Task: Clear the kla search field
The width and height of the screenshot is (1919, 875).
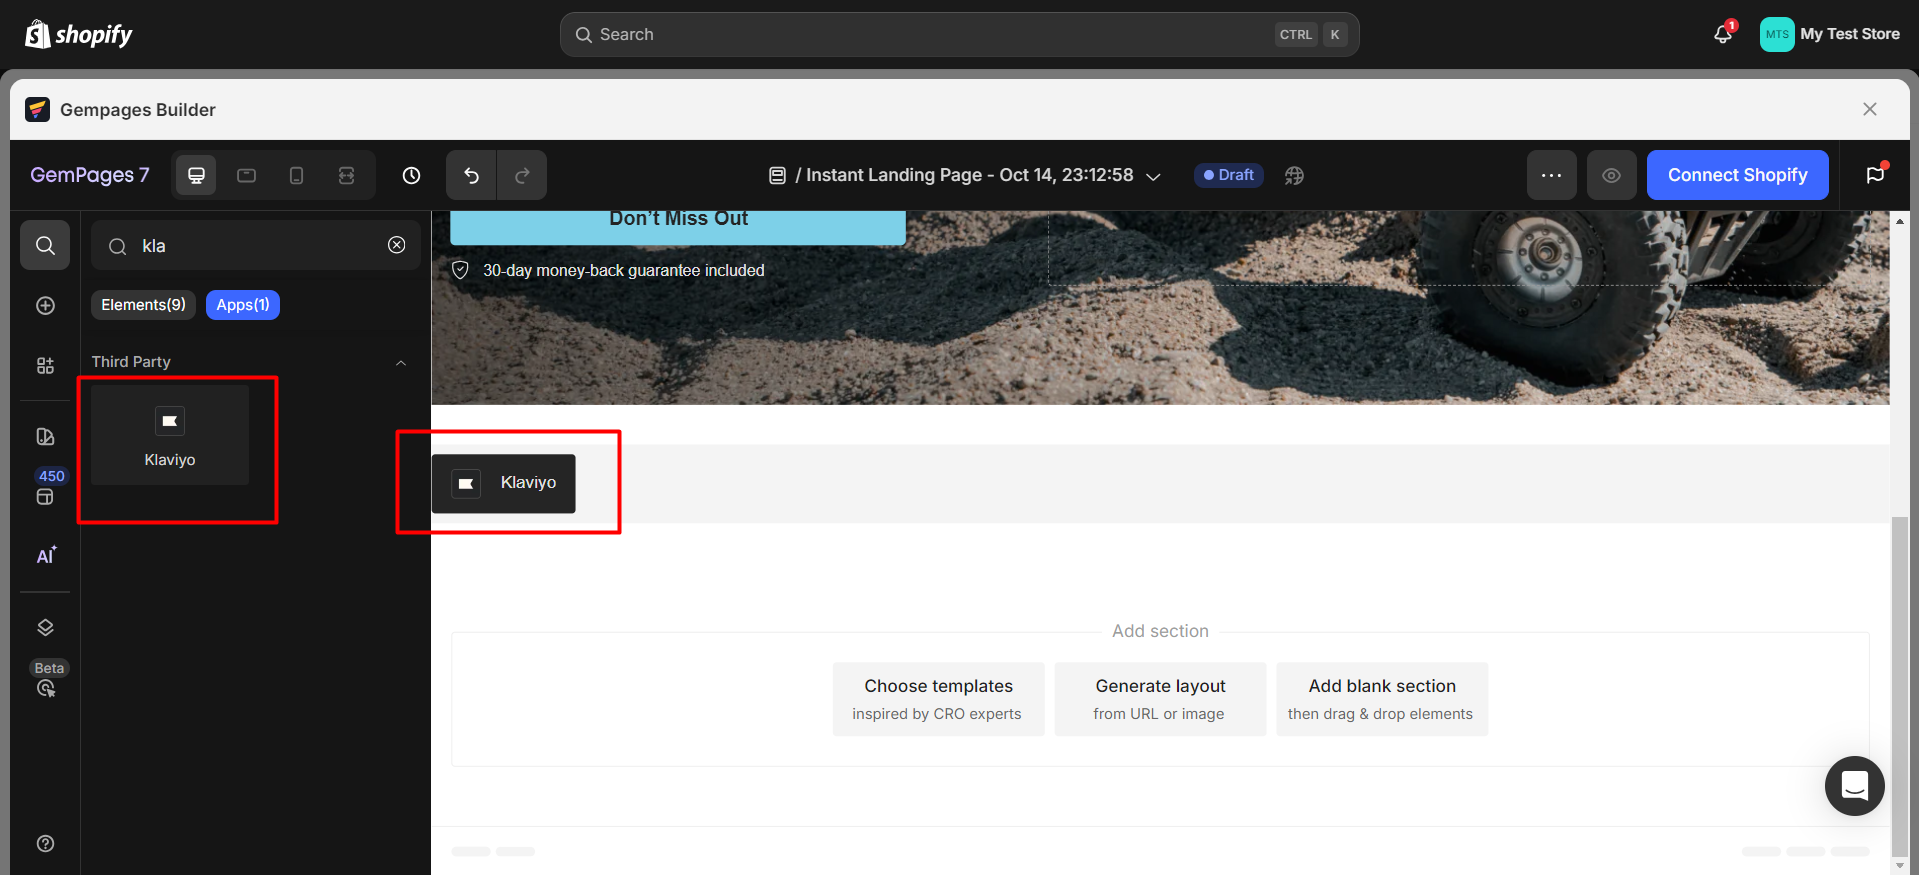Action: pyautogui.click(x=397, y=246)
